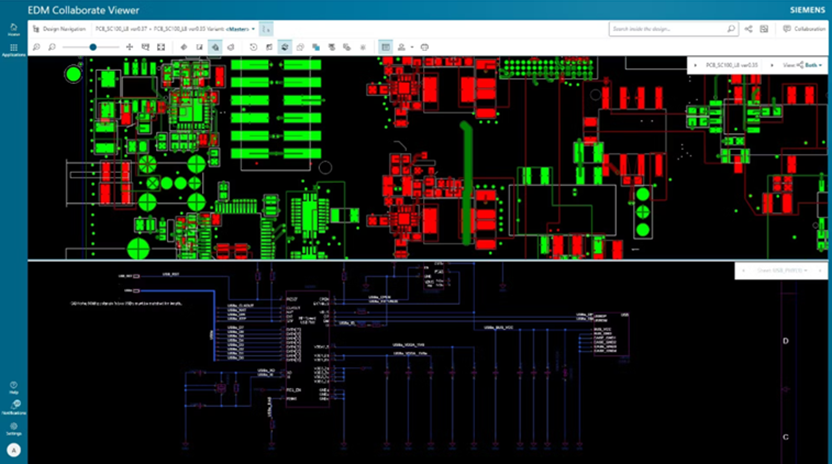The width and height of the screenshot is (832, 464).
Task: Toggle the highlighted compare mode toolbar button
Action: click(285, 47)
